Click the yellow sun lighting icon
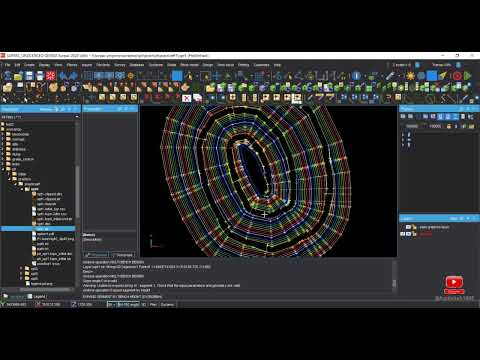The width and height of the screenshot is (480, 360). (411, 76)
